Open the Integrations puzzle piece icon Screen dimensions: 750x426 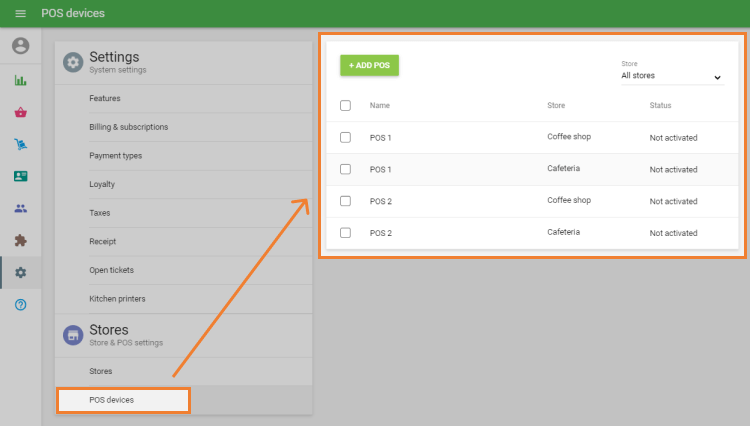pyautogui.click(x=21, y=240)
